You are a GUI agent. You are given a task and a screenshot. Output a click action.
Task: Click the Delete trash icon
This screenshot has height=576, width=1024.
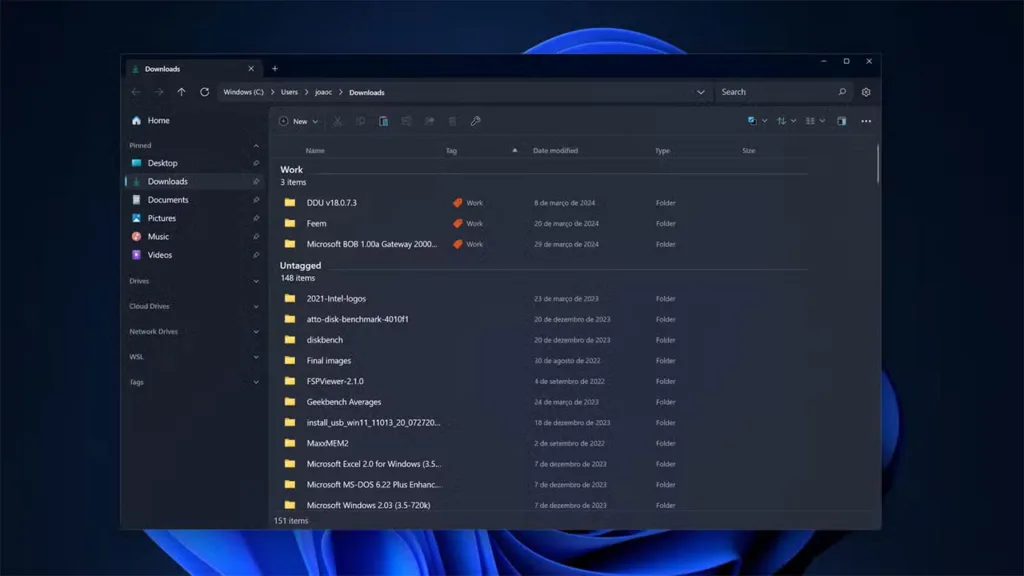pos(453,121)
